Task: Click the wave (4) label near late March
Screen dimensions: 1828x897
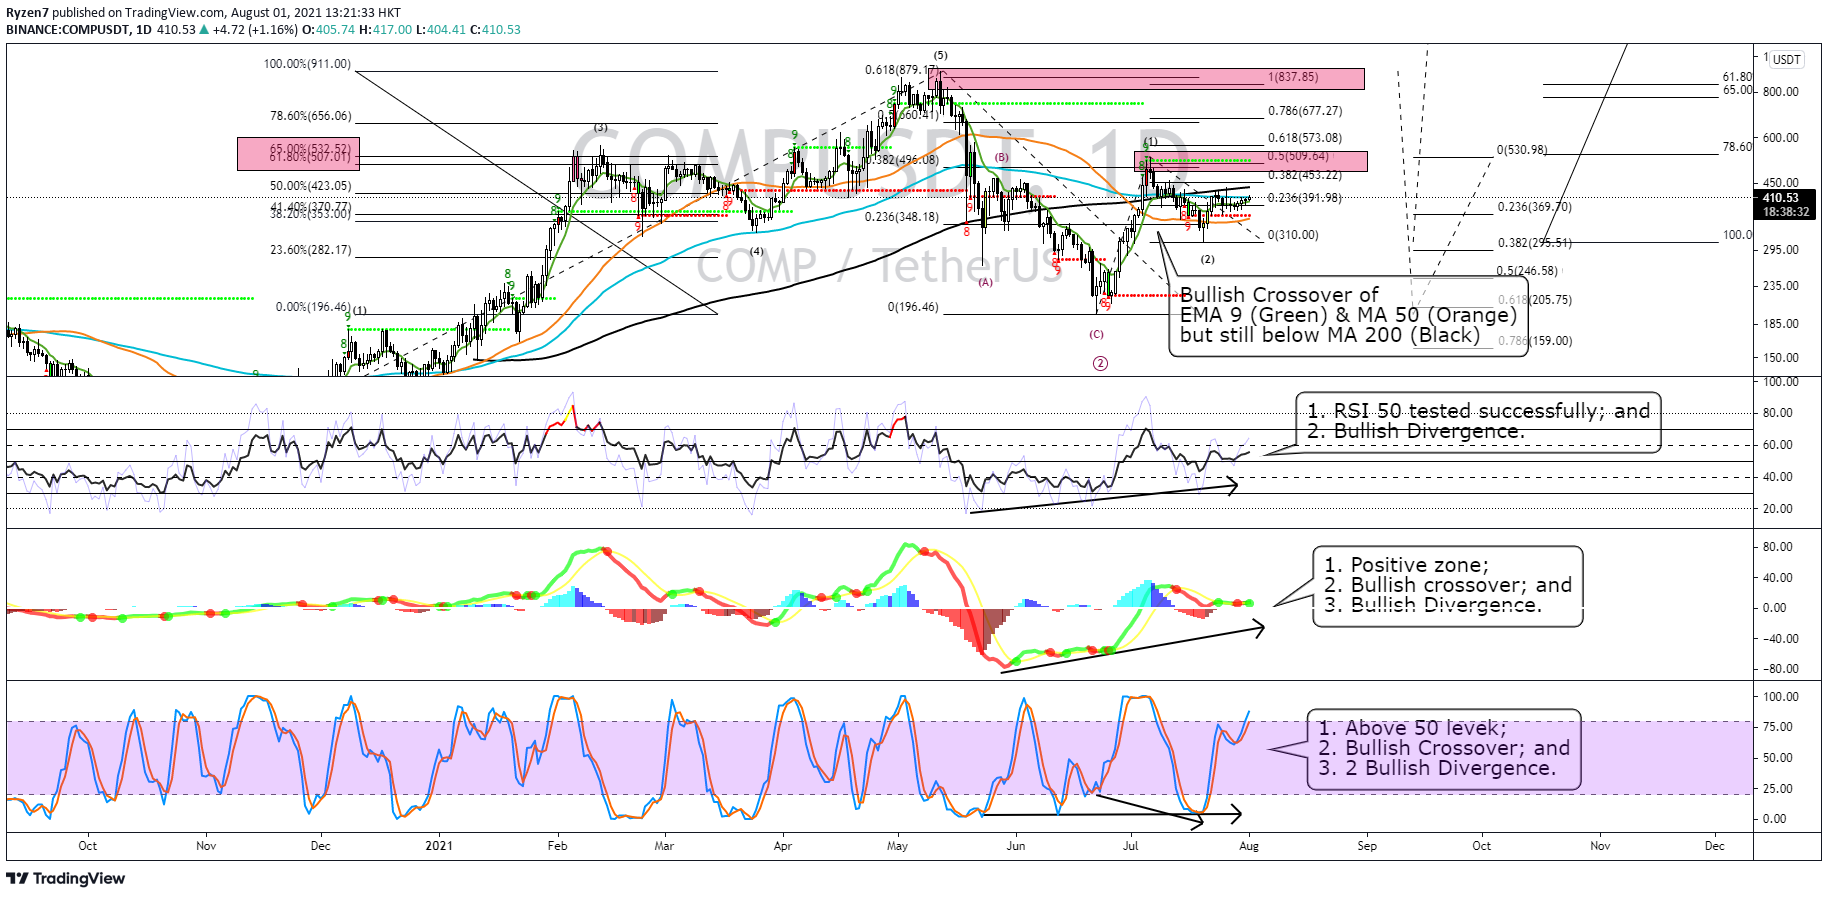Action: pos(757,251)
